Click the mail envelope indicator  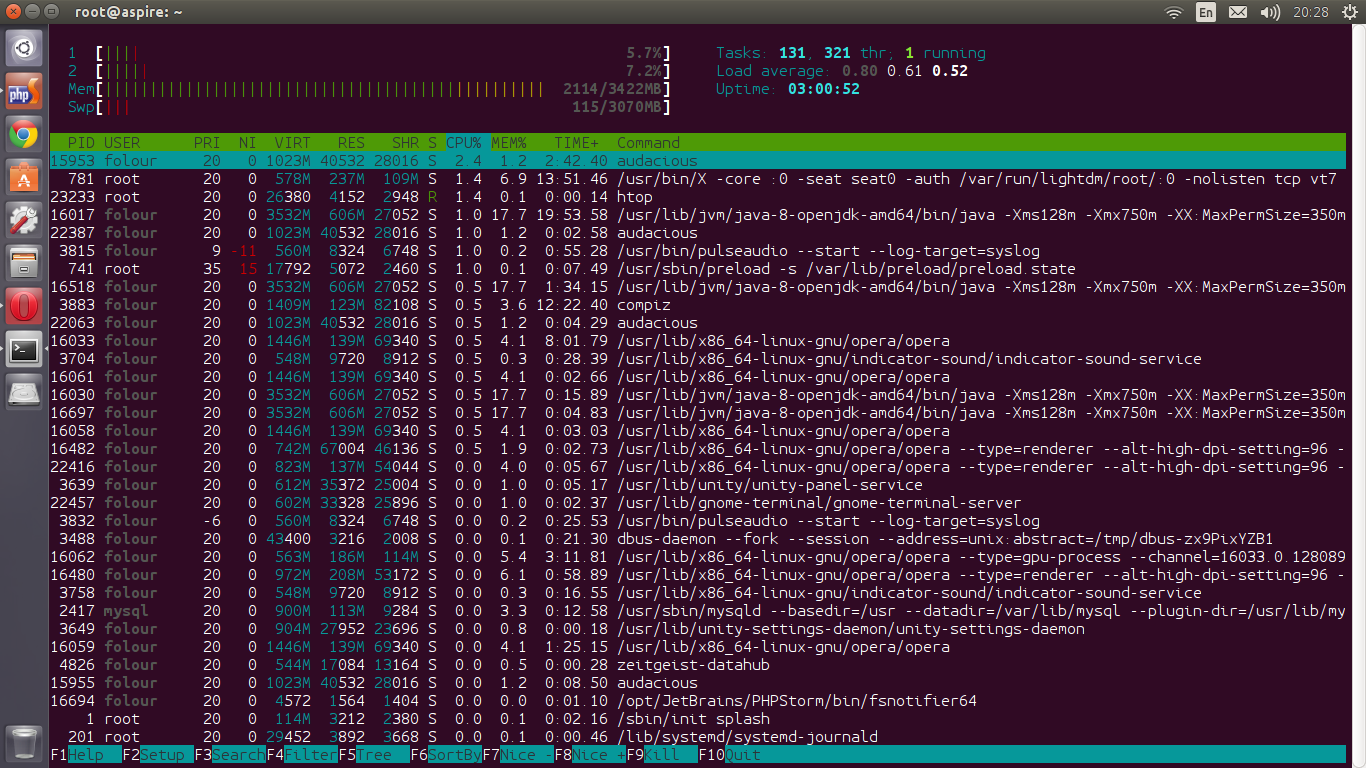[x=1238, y=12]
